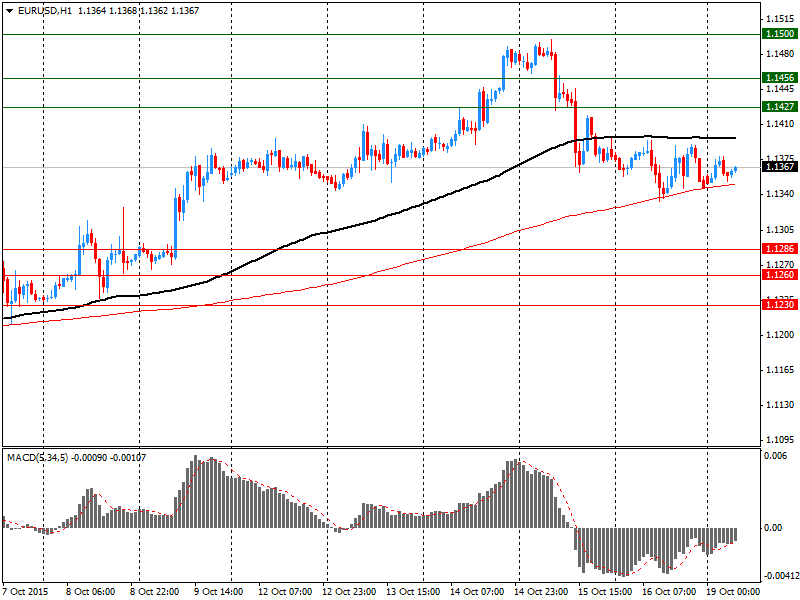This screenshot has width=800, height=600.
Task: Click the 1.1200 price scale value
Action: [780, 335]
